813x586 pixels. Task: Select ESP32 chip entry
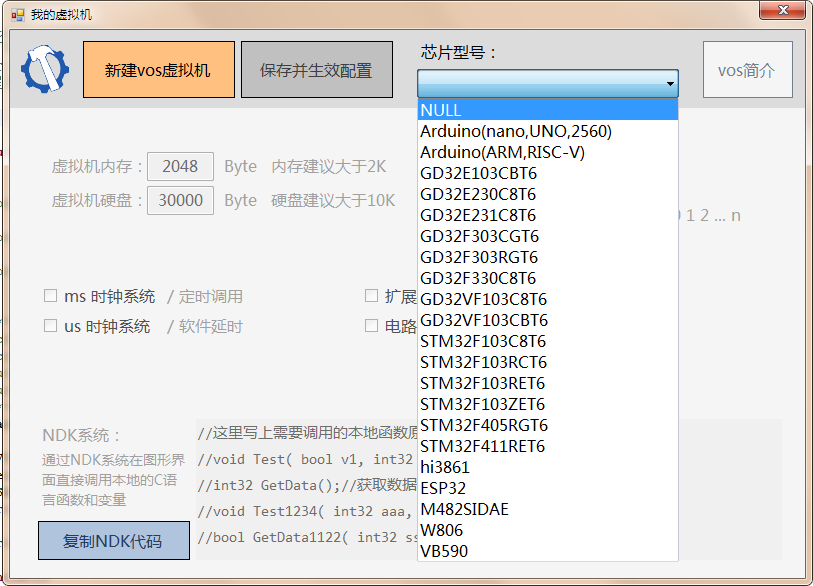click(x=548, y=488)
